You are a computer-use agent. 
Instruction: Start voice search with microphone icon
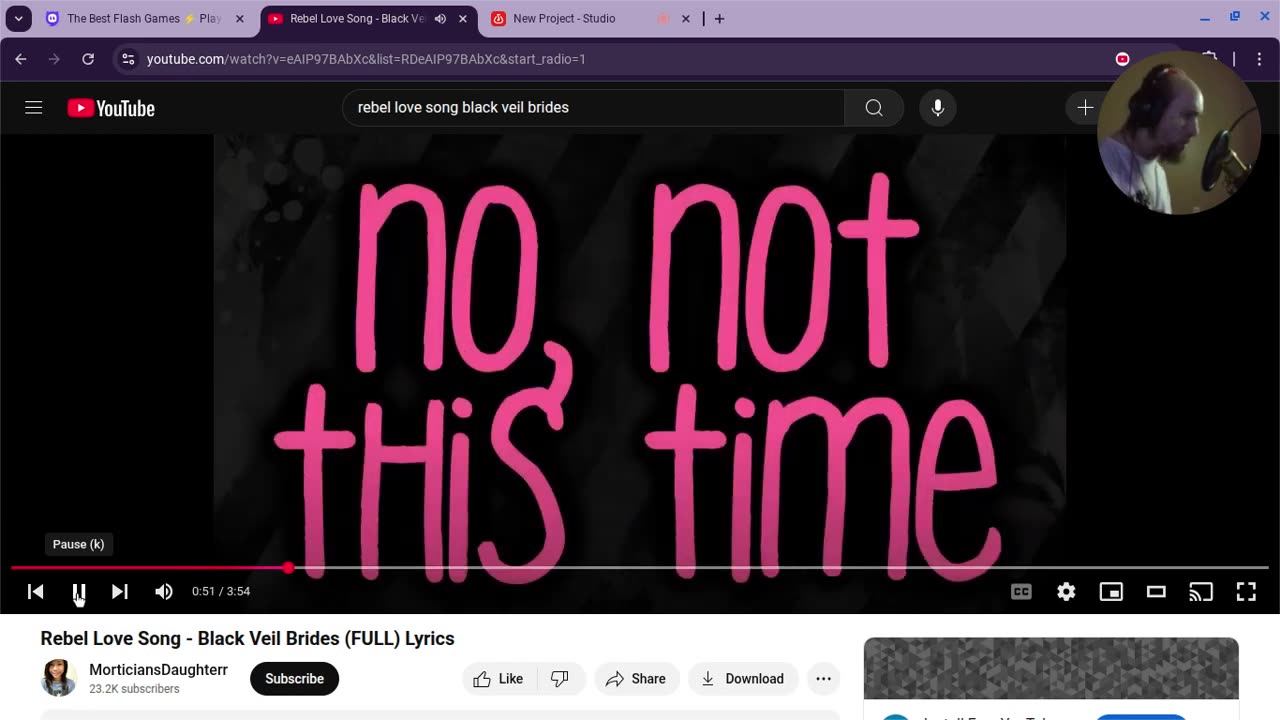pyautogui.click(x=938, y=108)
